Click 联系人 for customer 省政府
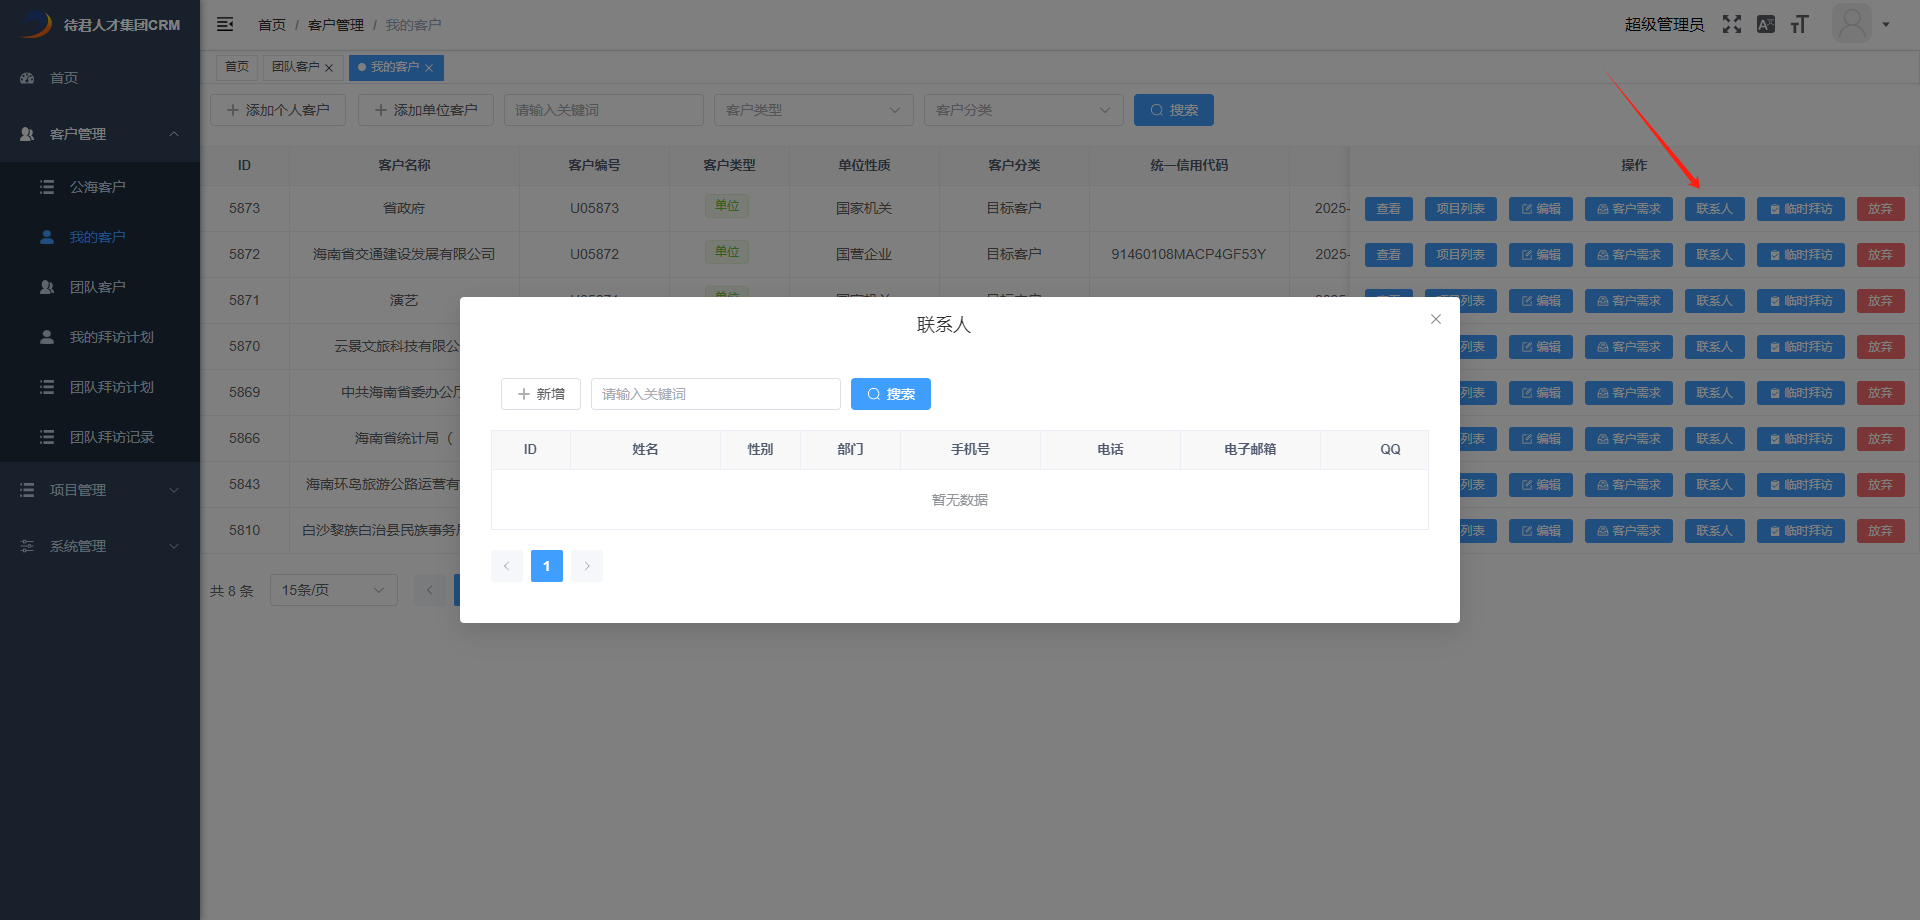Screen dimensions: 1920x920 (x=1715, y=209)
